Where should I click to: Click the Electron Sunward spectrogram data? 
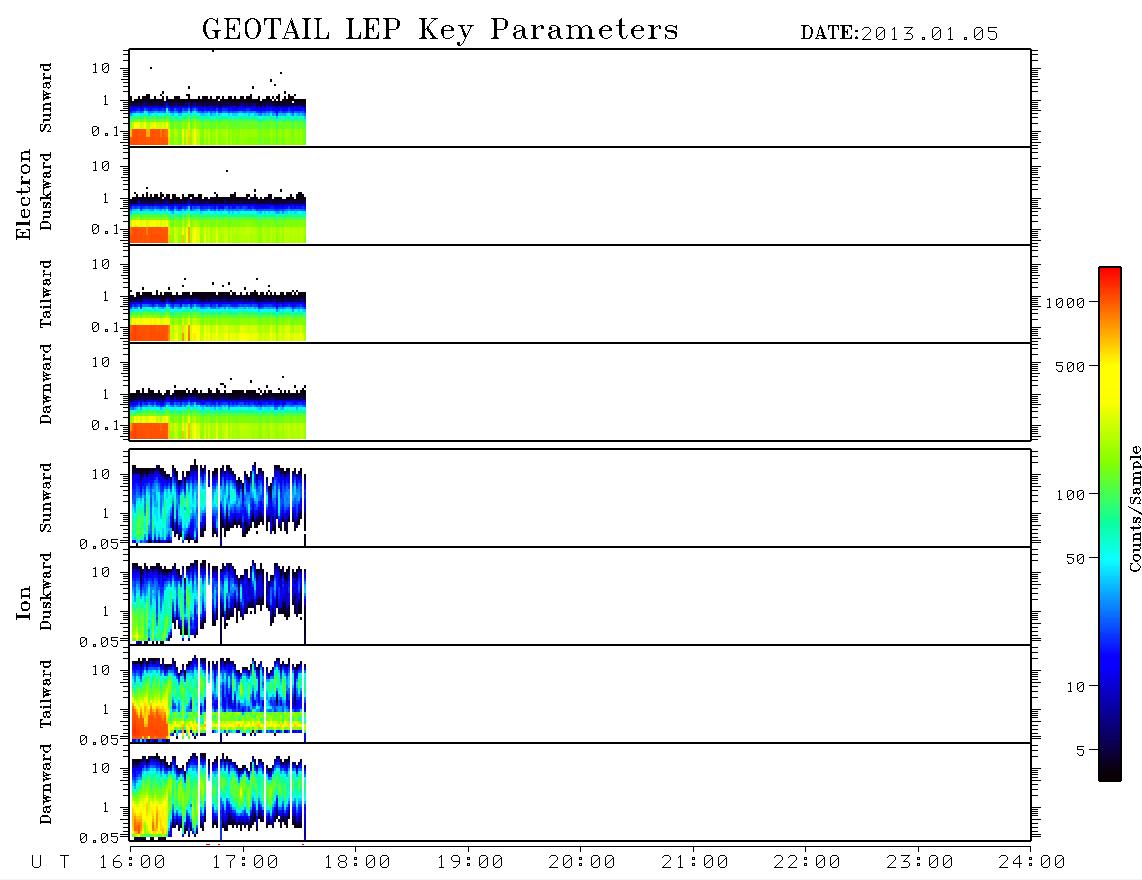coord(218,120)
